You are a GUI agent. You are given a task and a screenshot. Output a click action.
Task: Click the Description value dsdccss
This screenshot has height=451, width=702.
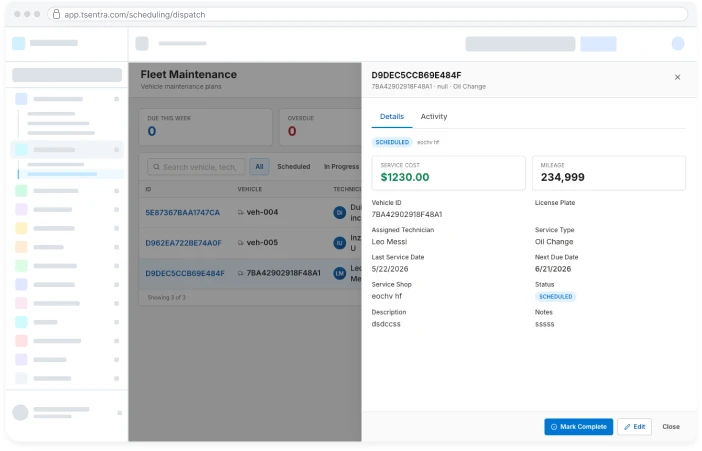[x=386, y=324]
